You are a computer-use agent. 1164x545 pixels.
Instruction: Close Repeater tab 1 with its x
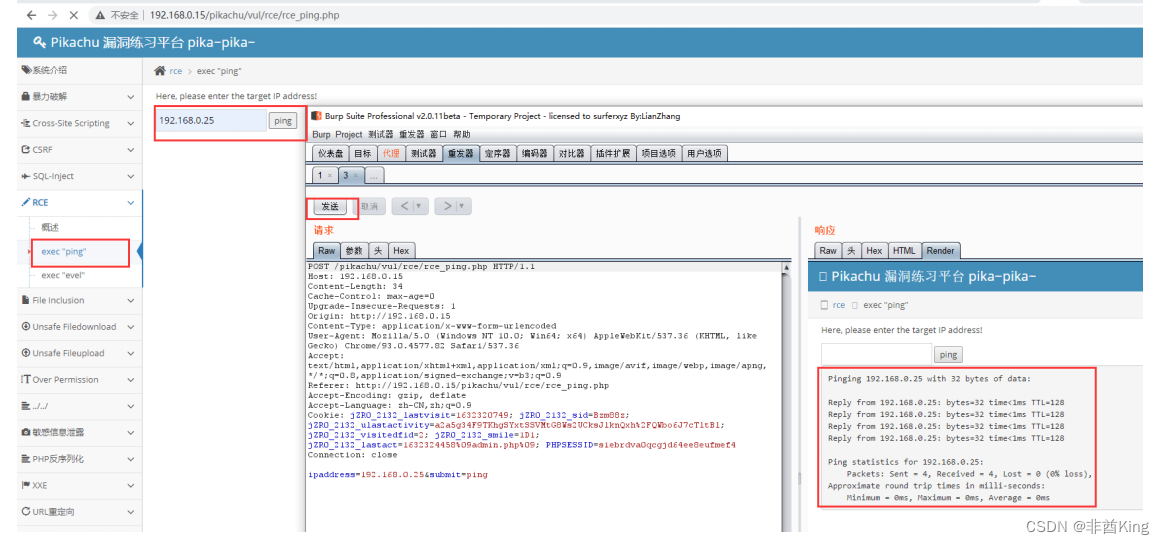(x=330, y=176)
